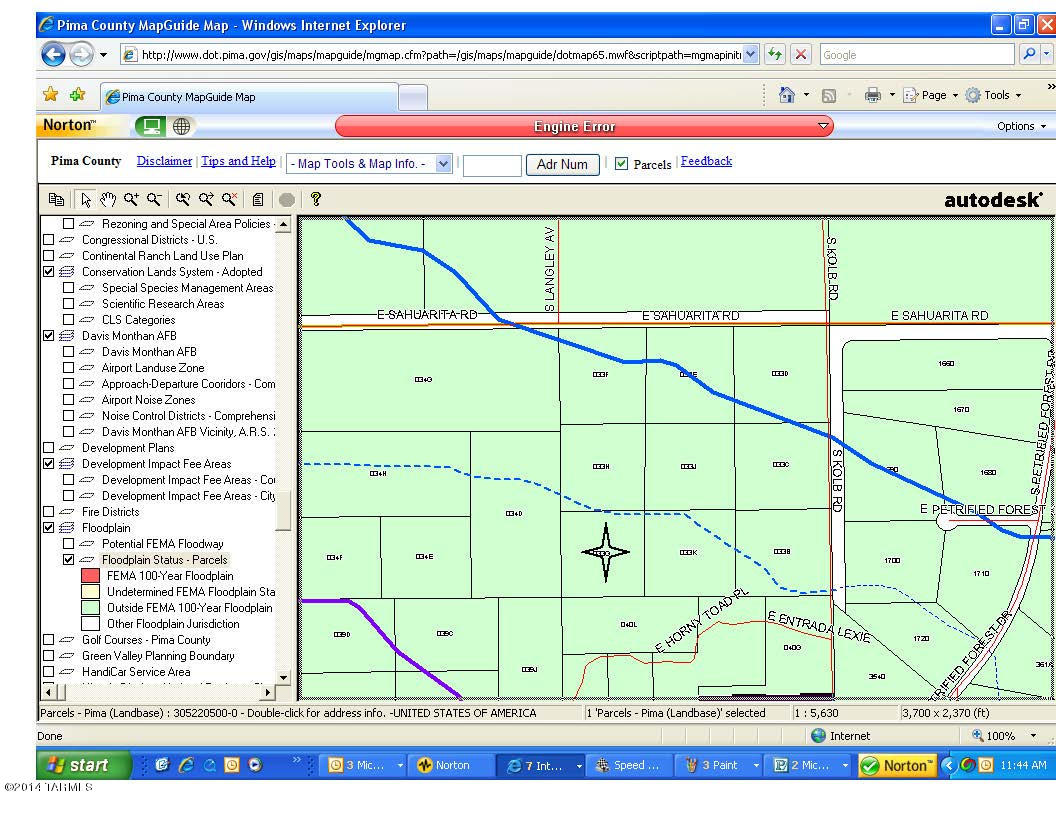Screen dimensions: 1056x816
Task: Uncheck the Floodplain group checkbox
Action: point(48,528)
